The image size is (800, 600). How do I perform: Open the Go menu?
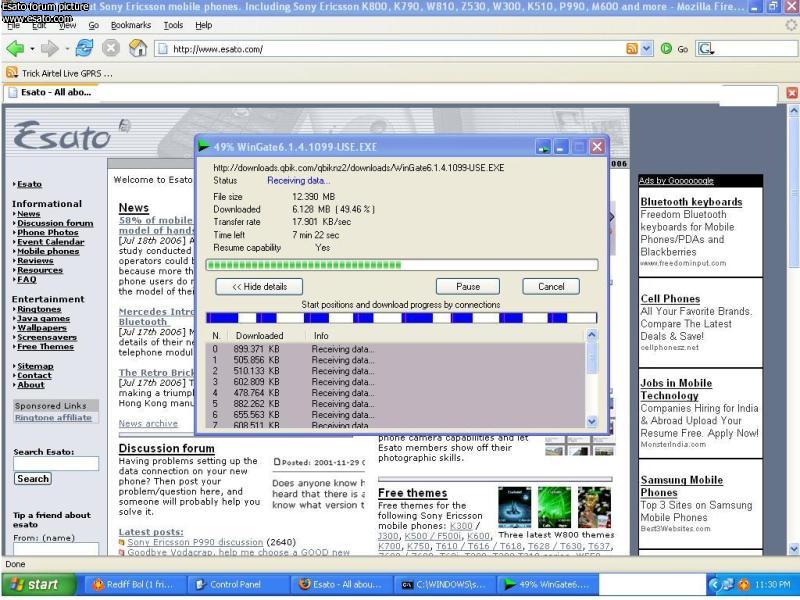(x=93, y=25)
